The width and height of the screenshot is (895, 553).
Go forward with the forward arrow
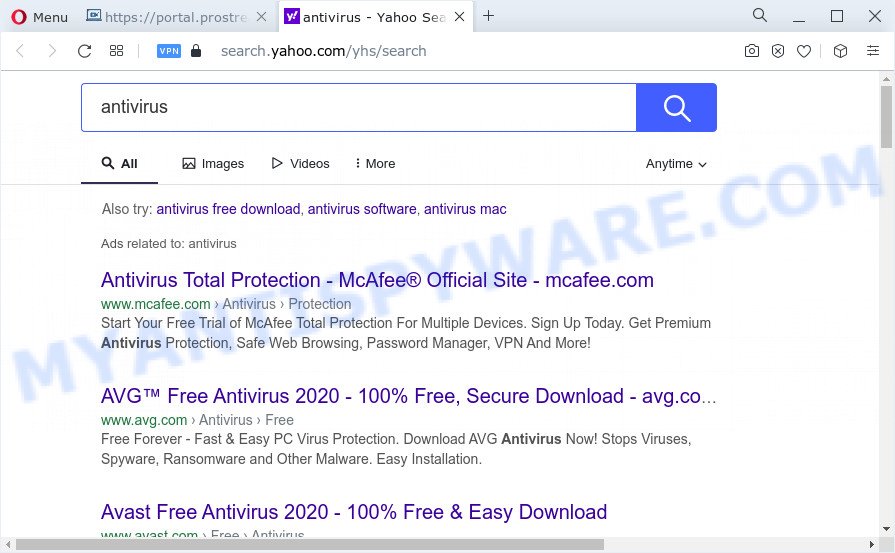pyautogui.click(x=52, y=51)
